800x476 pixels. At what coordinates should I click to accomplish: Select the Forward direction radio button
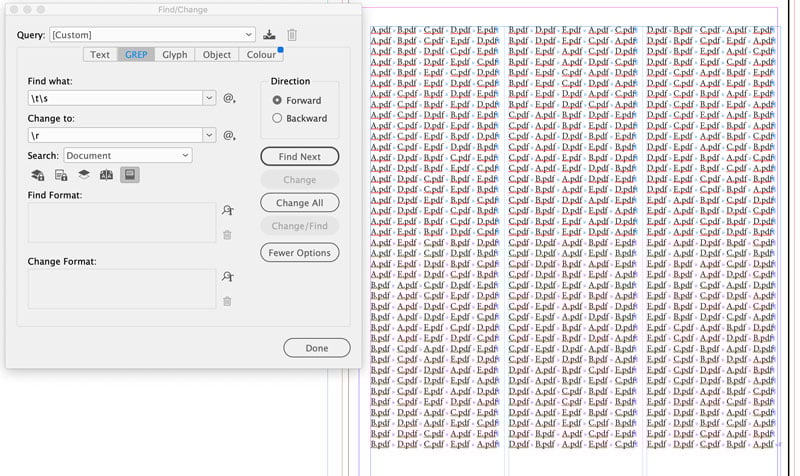point(278,100)
